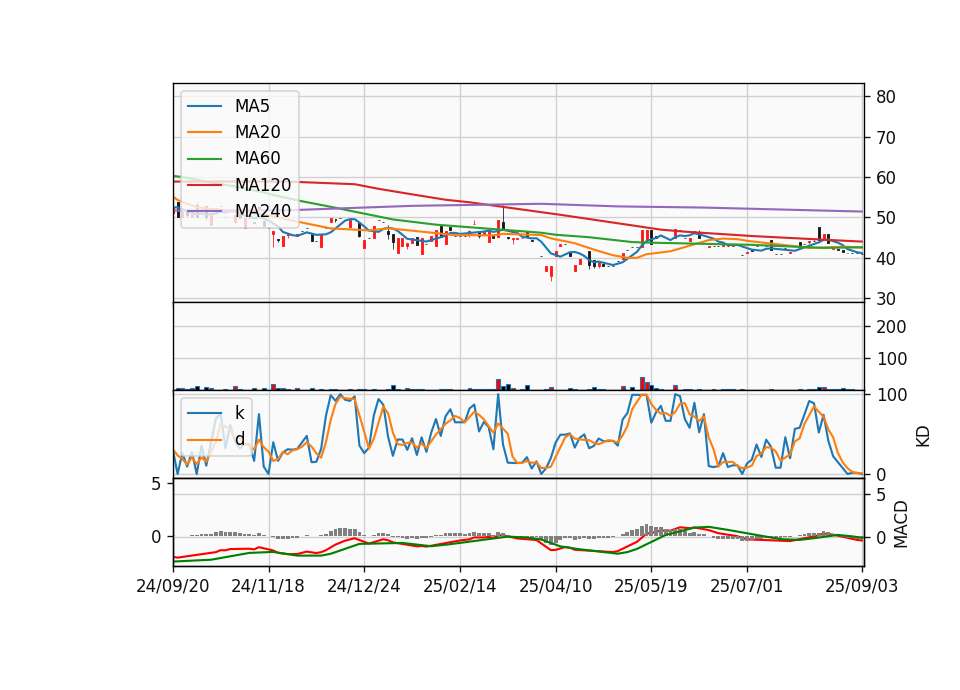Click the 25/09/03 date axis label

[x=861, y=586]
